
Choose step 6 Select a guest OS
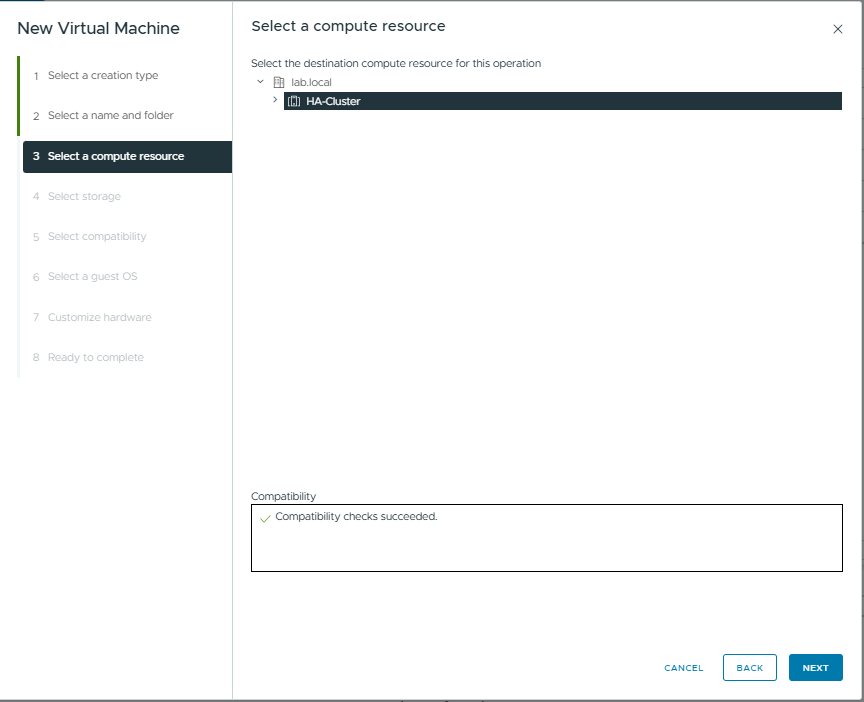tap(92, 277)
